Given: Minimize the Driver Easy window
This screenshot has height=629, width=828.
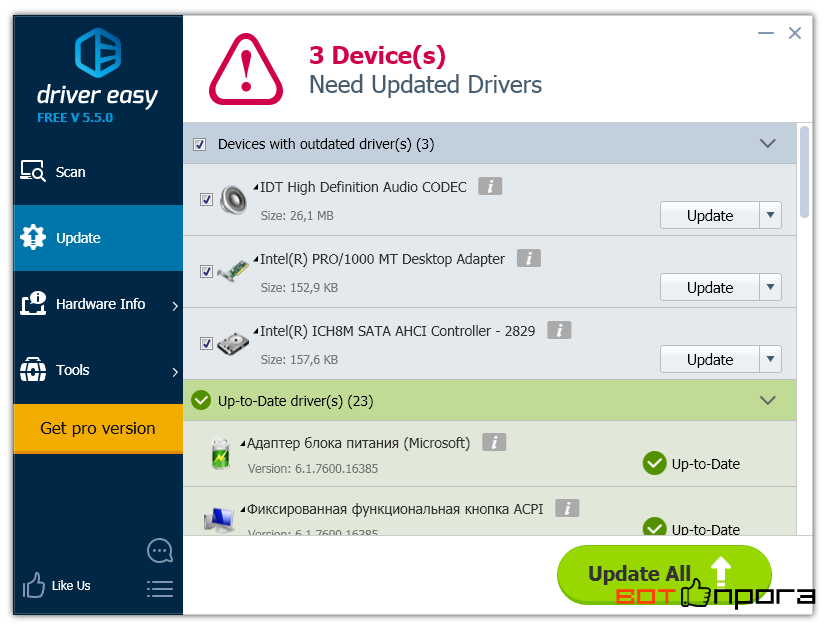Looking at the screenshot, I should click(766, 33).
